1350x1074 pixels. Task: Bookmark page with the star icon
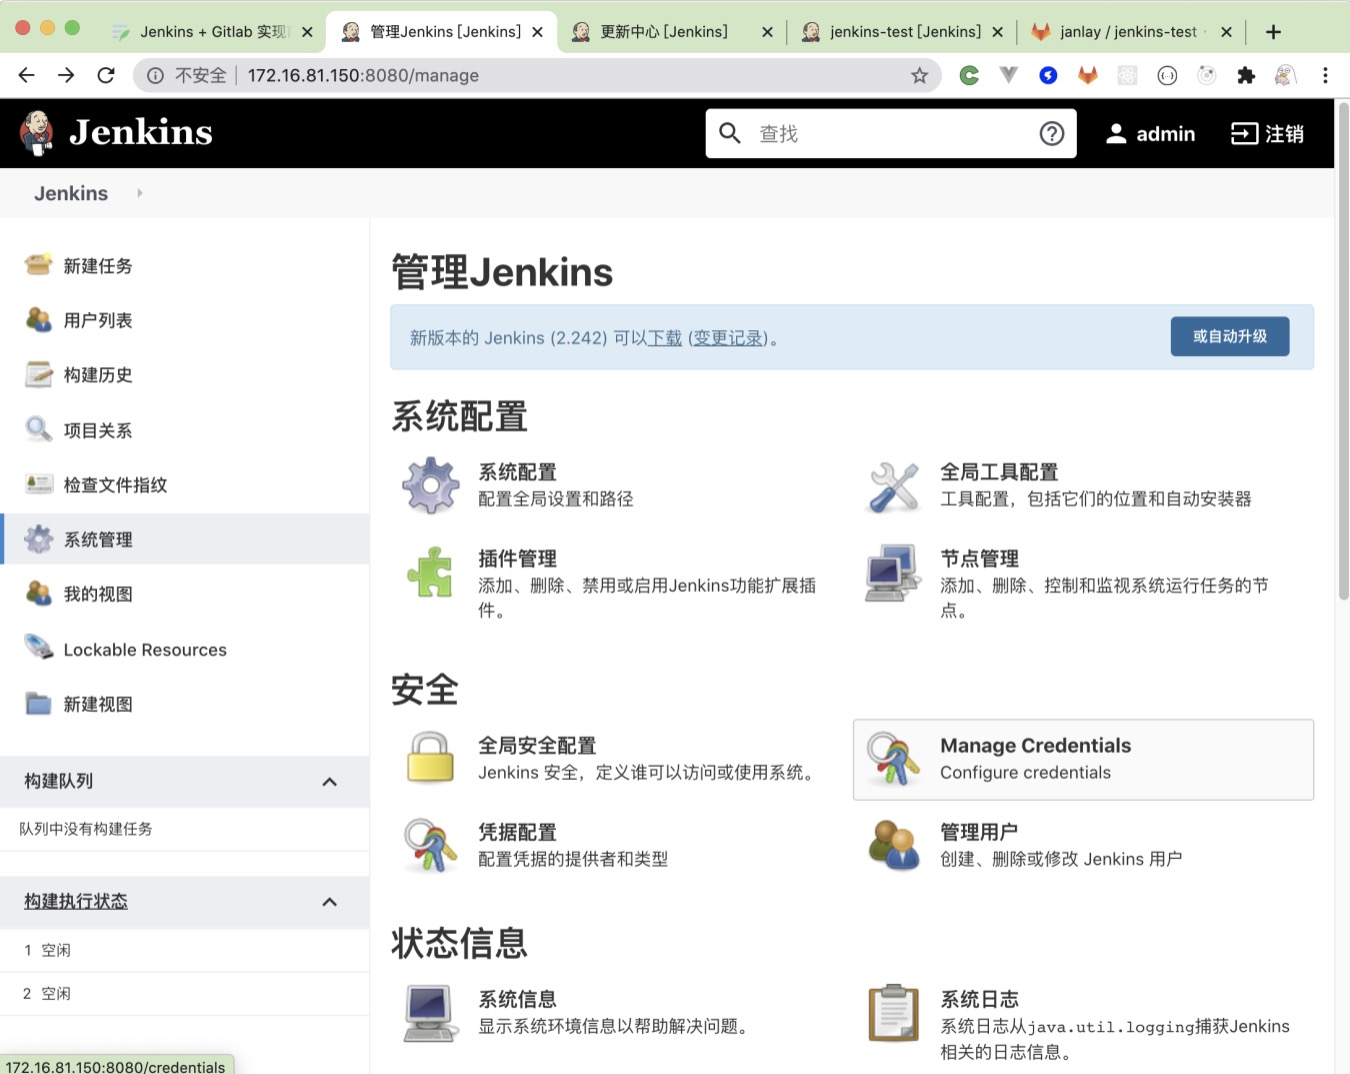pos(919,75)
